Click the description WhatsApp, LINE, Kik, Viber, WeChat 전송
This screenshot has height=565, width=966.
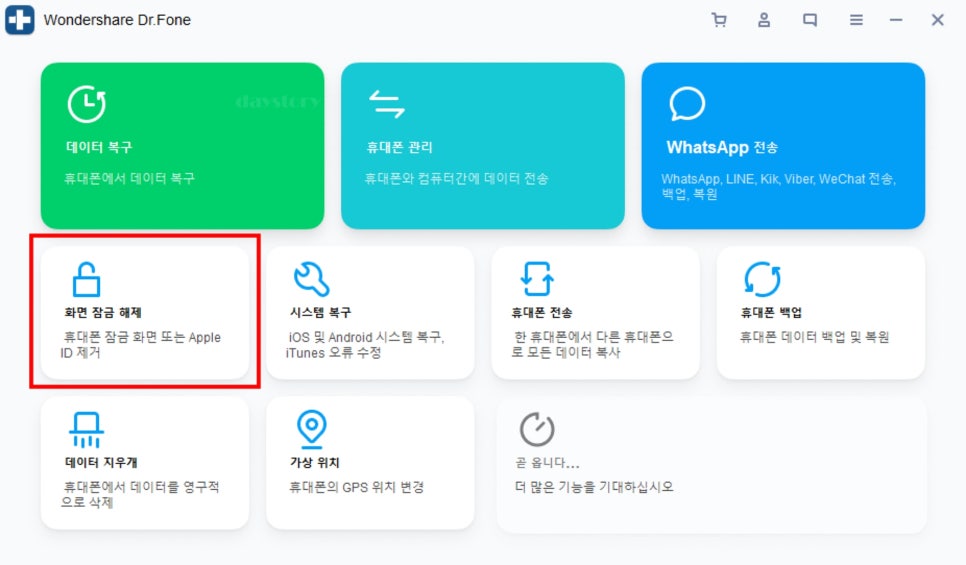tap(779, 179)
